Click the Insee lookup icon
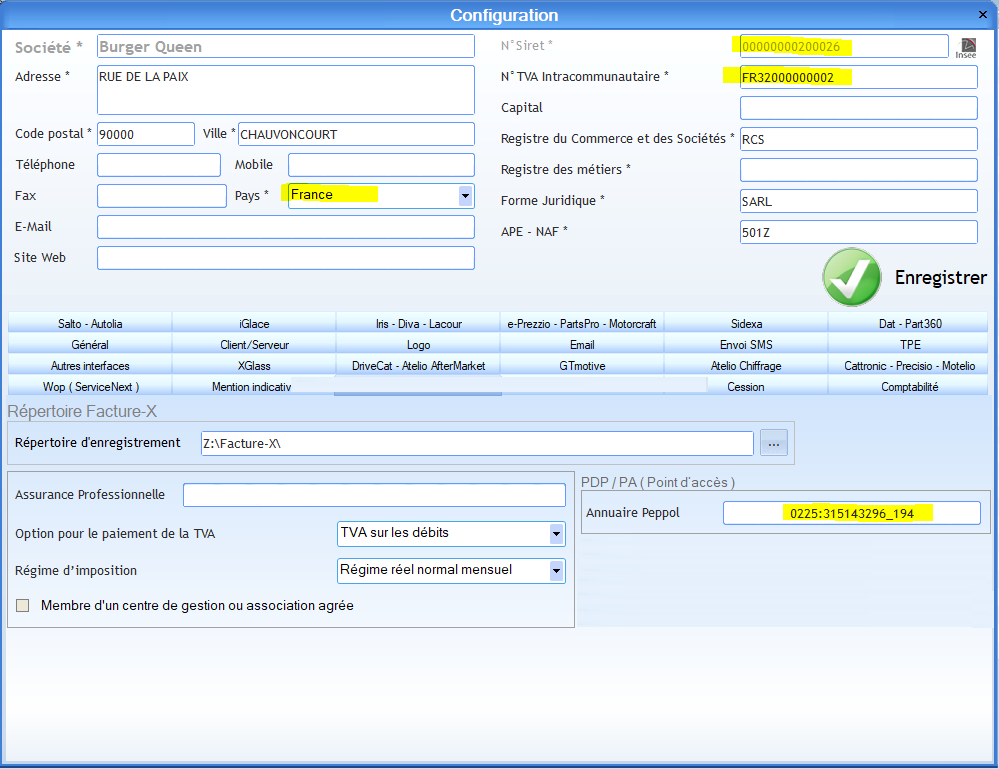Screen dimensions: 999x769 967,48
